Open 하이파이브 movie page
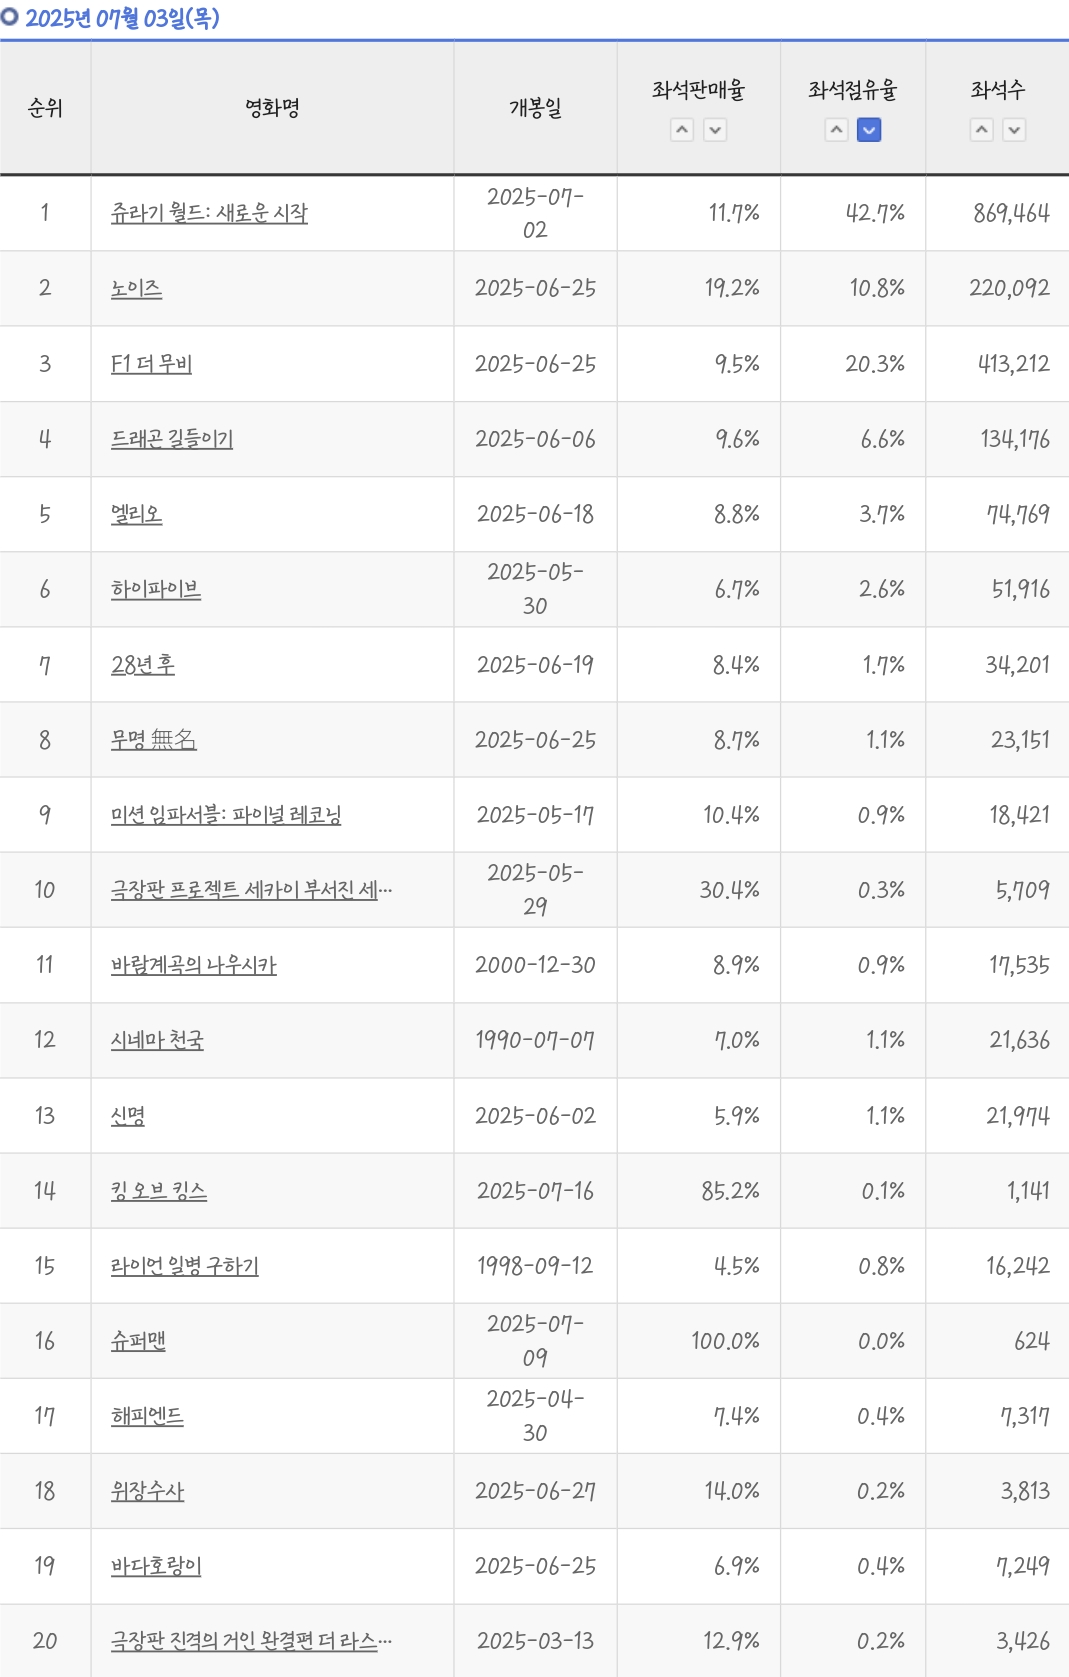Screen dimensions: 1069x1677 156,590
